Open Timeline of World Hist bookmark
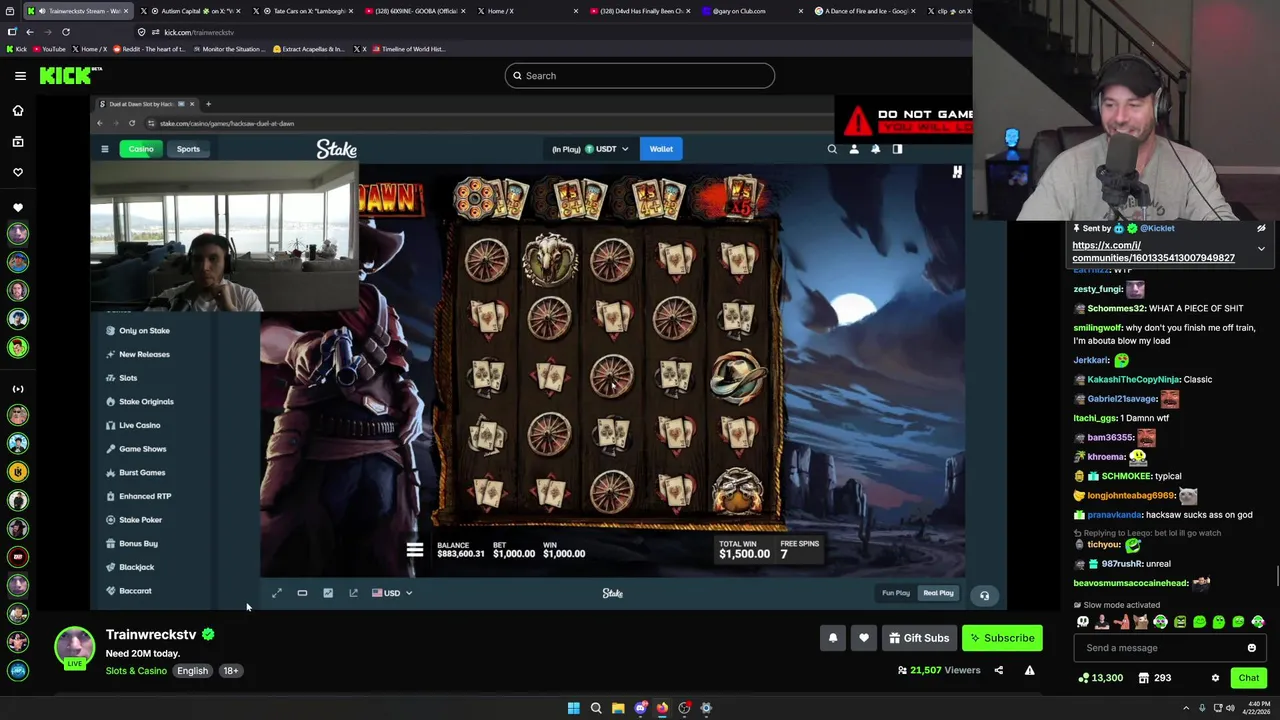This screenshot has height=720, width=1280. click(x=408, y=49)
